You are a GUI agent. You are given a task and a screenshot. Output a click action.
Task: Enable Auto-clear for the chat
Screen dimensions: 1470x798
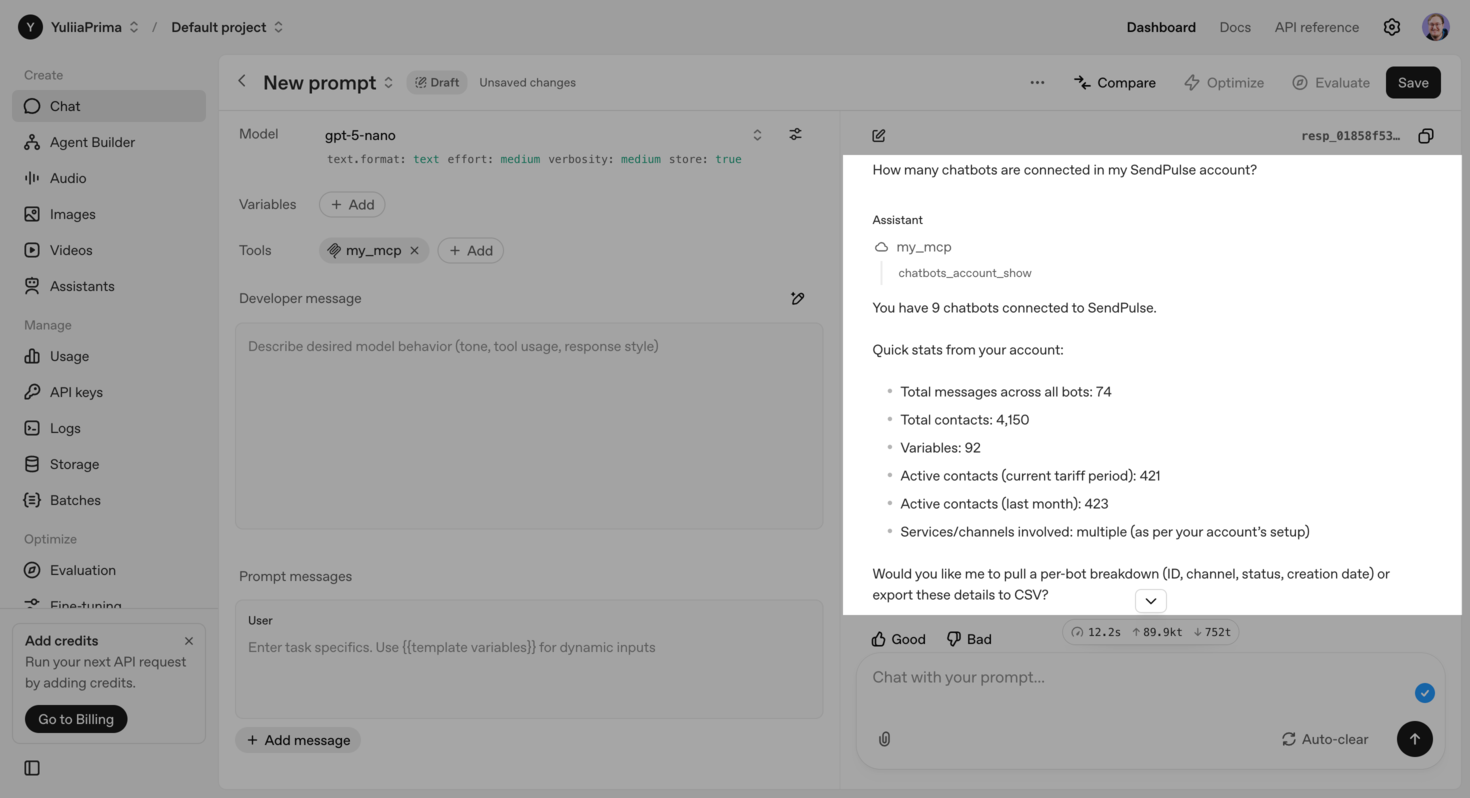[x=1325, y=739]
